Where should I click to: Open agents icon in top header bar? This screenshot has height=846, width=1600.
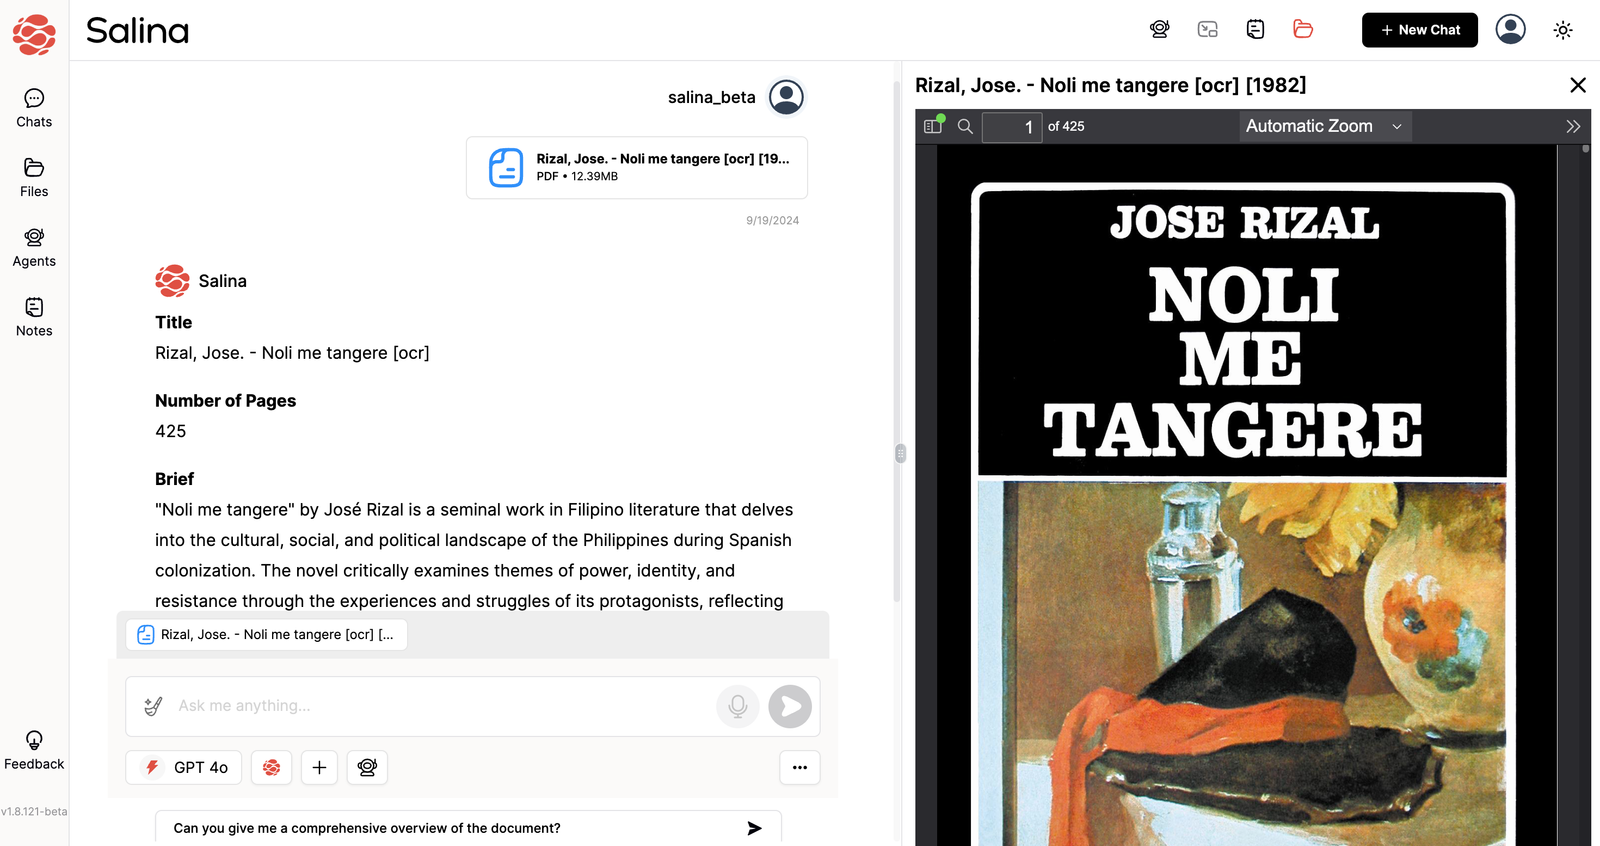point(1160,30)
